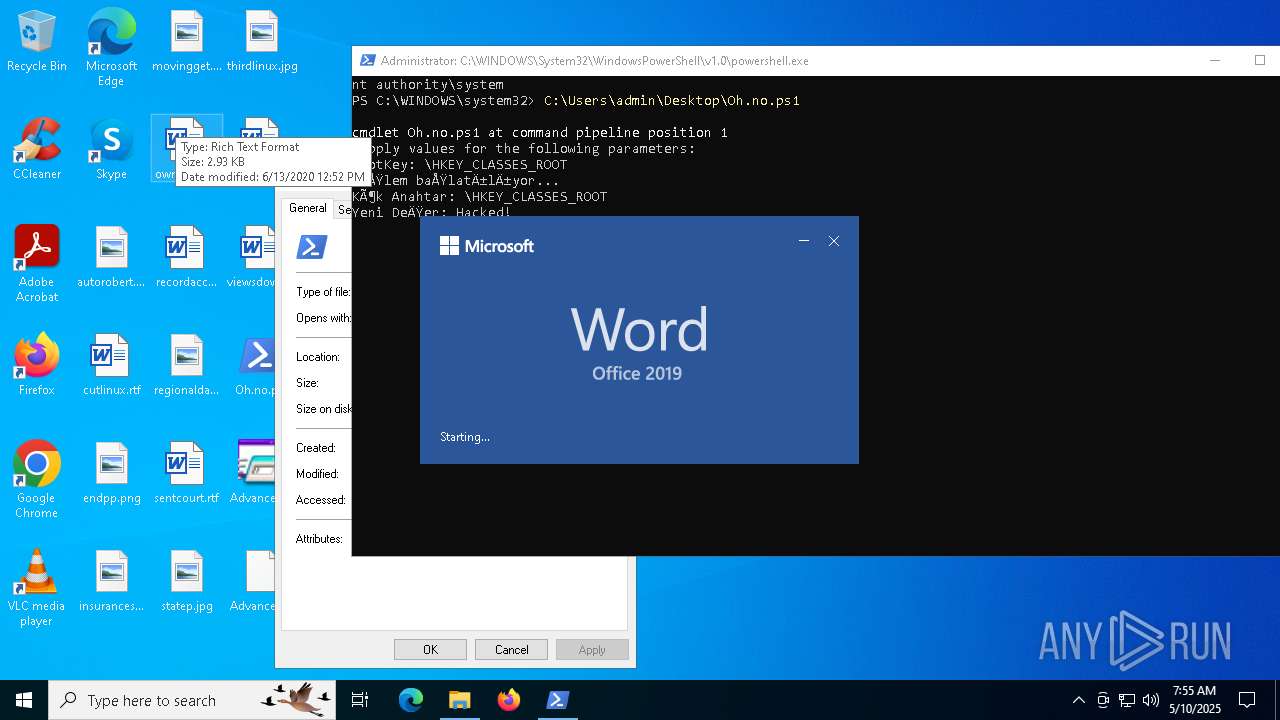The width and height of the screenshot is (1280, 720).
Task: Select the regionalda image file icon
Action: tap(186, 366)
